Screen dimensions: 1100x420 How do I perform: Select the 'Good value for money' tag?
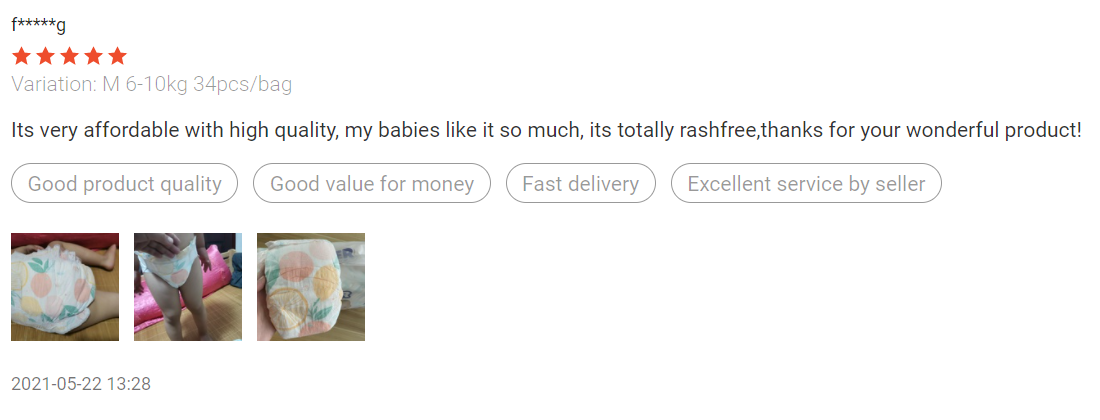point(372,184)
